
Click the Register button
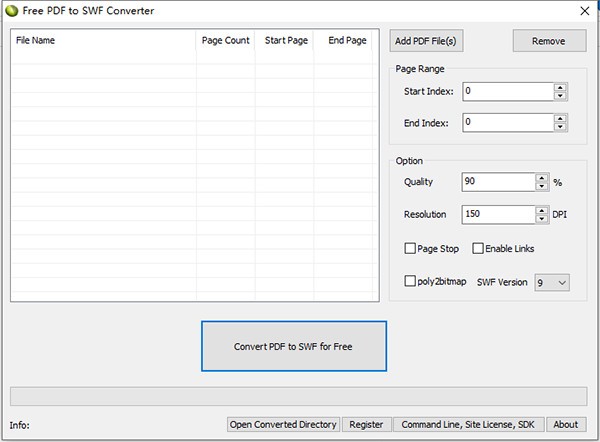(366, 424)
